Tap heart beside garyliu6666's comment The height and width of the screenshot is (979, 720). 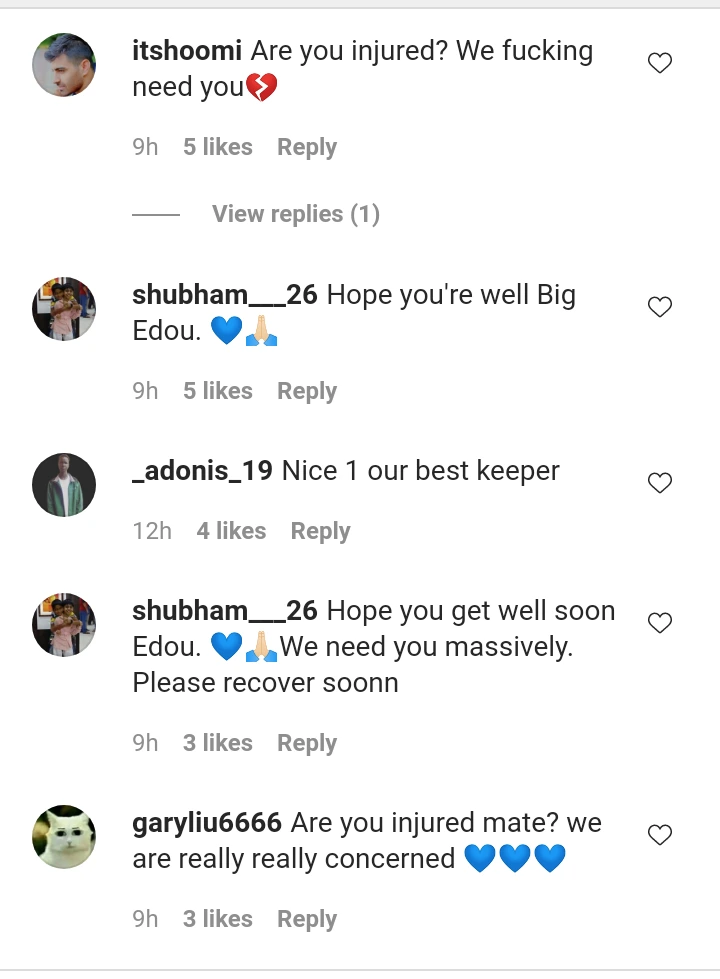click(659, 835)
